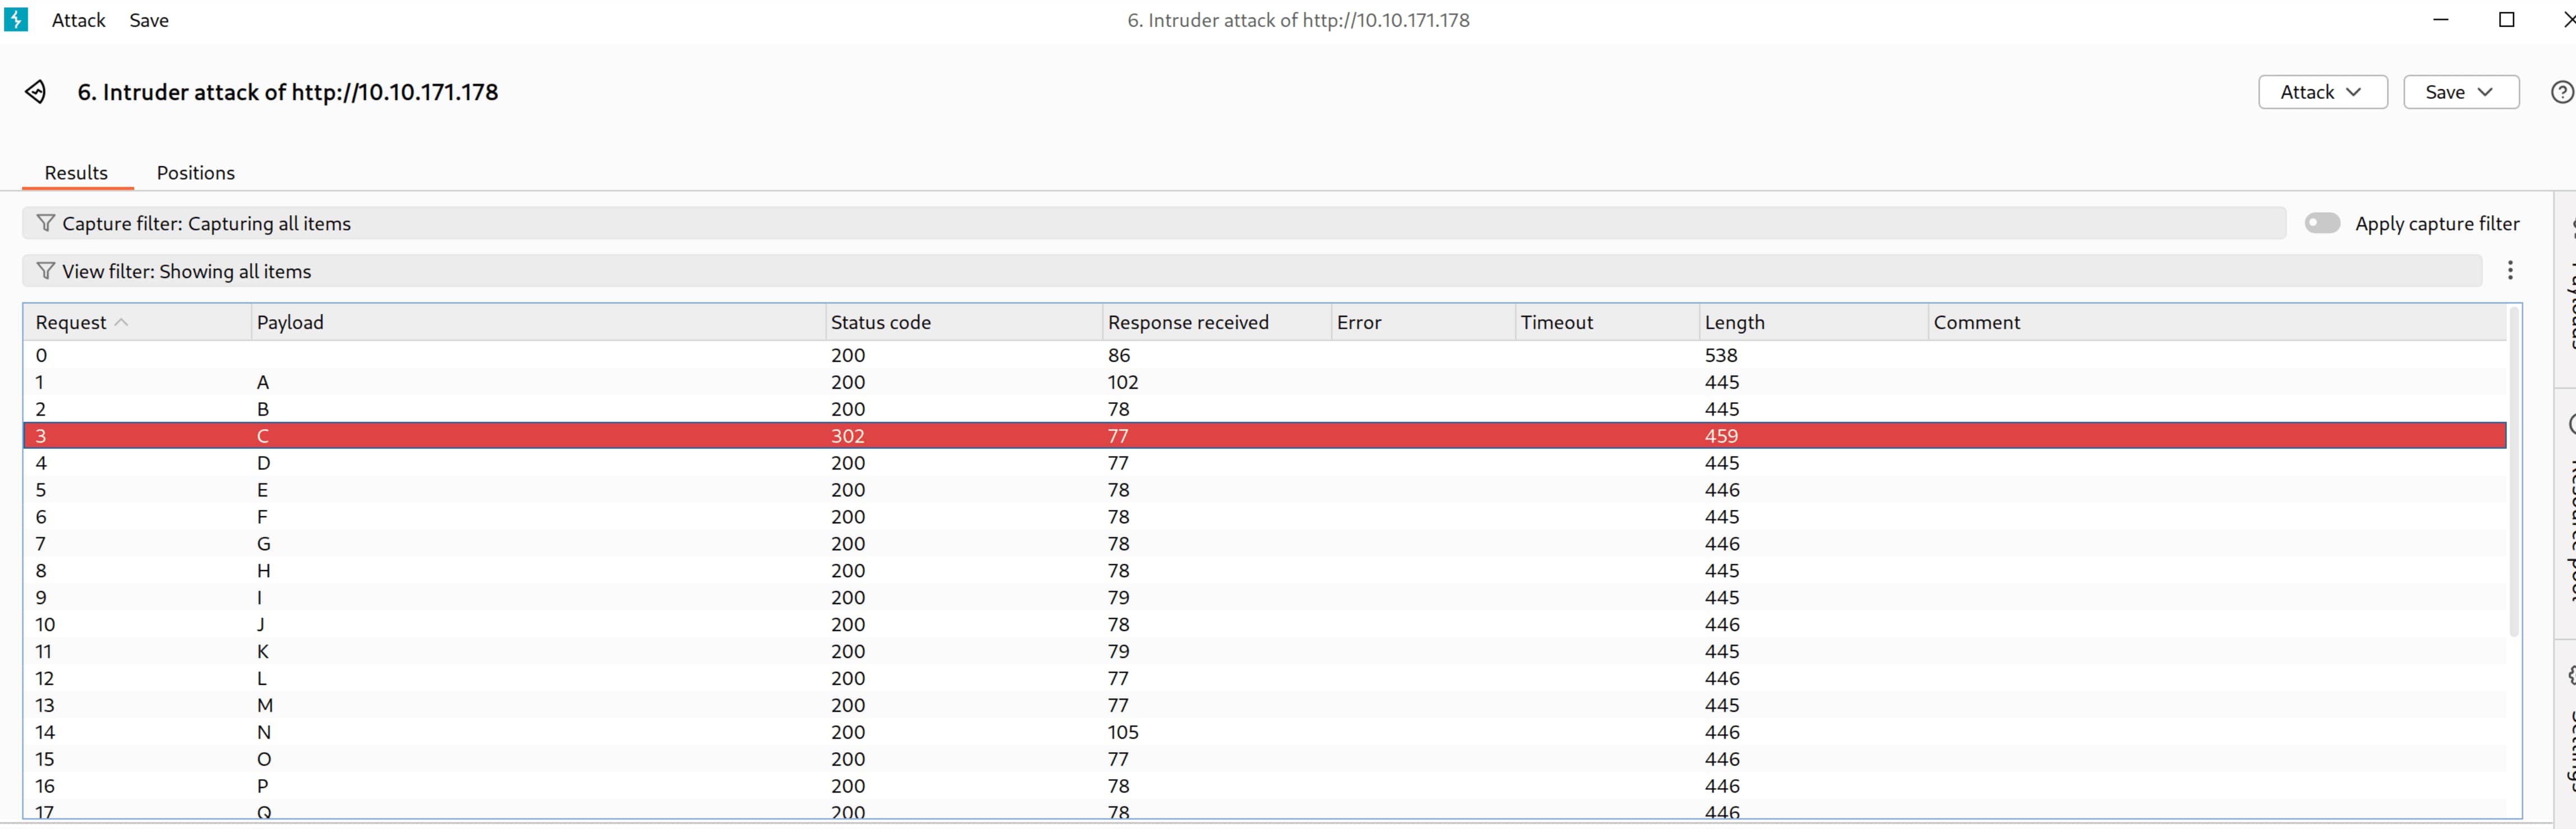Open the Save menu in menu bar
This screenshot has height=829, width=2576.
[148, 20]
